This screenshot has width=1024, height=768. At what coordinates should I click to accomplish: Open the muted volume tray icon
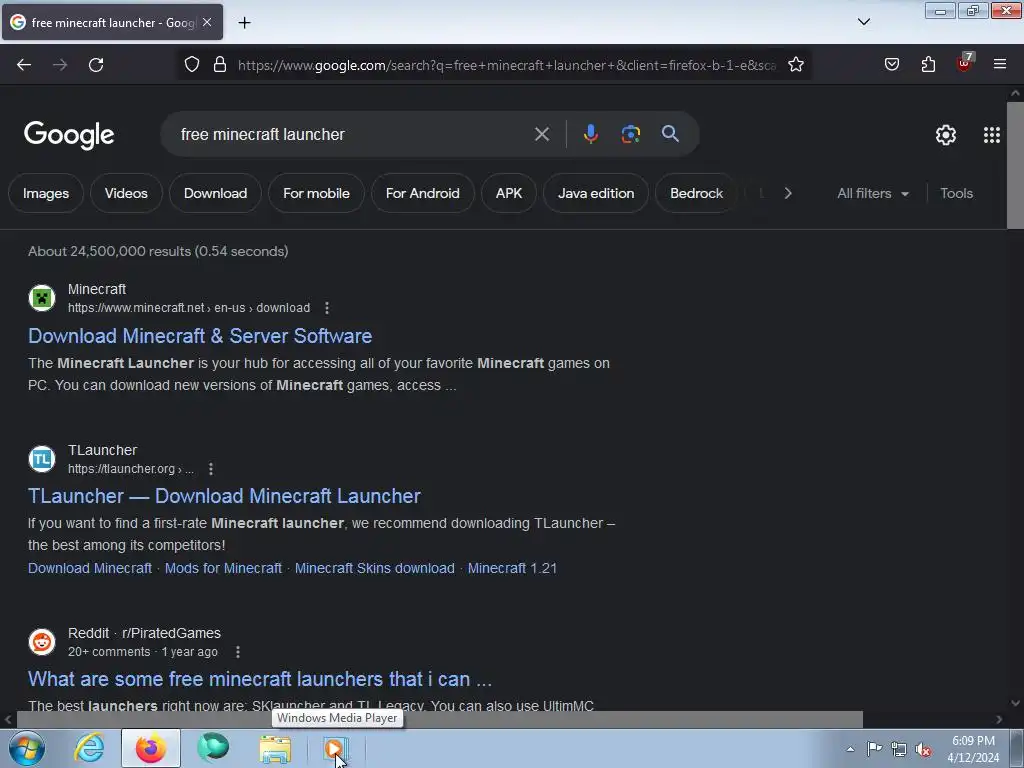coord(923,749)
